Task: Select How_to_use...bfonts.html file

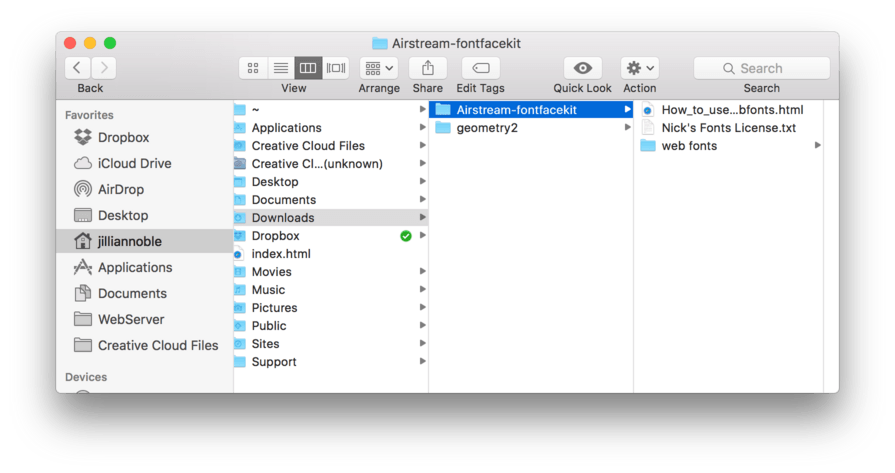Action: click(x=728, y=110)
